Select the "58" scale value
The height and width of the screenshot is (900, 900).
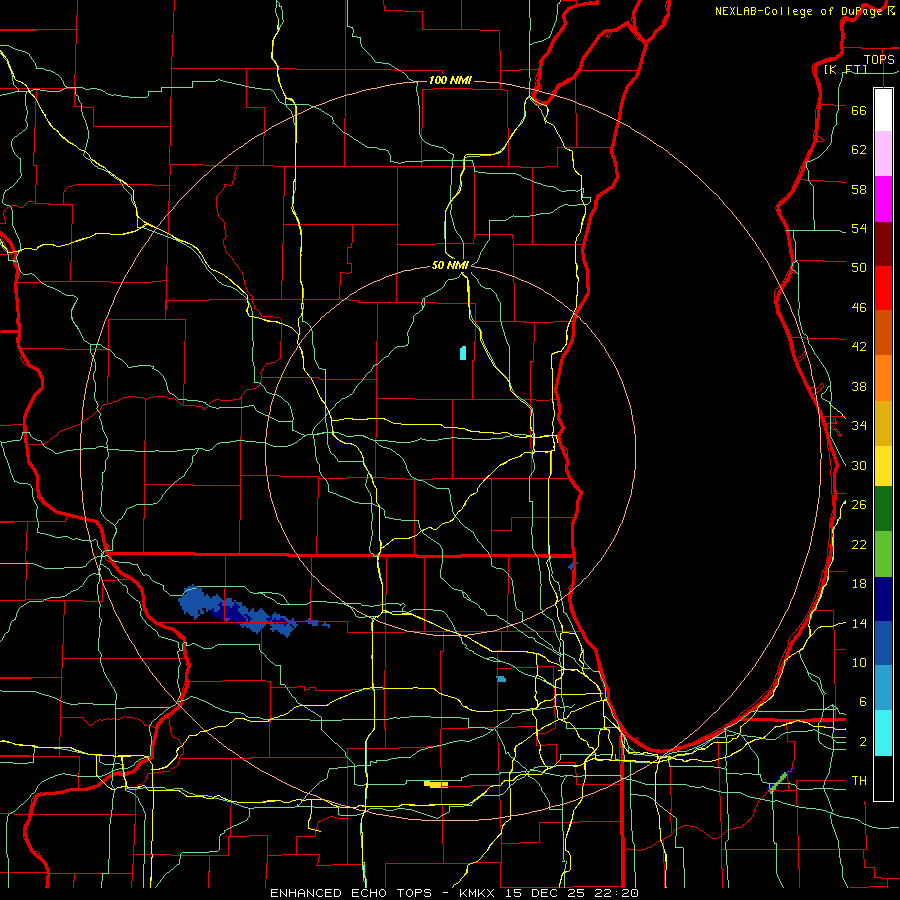(x=859, y=189)
